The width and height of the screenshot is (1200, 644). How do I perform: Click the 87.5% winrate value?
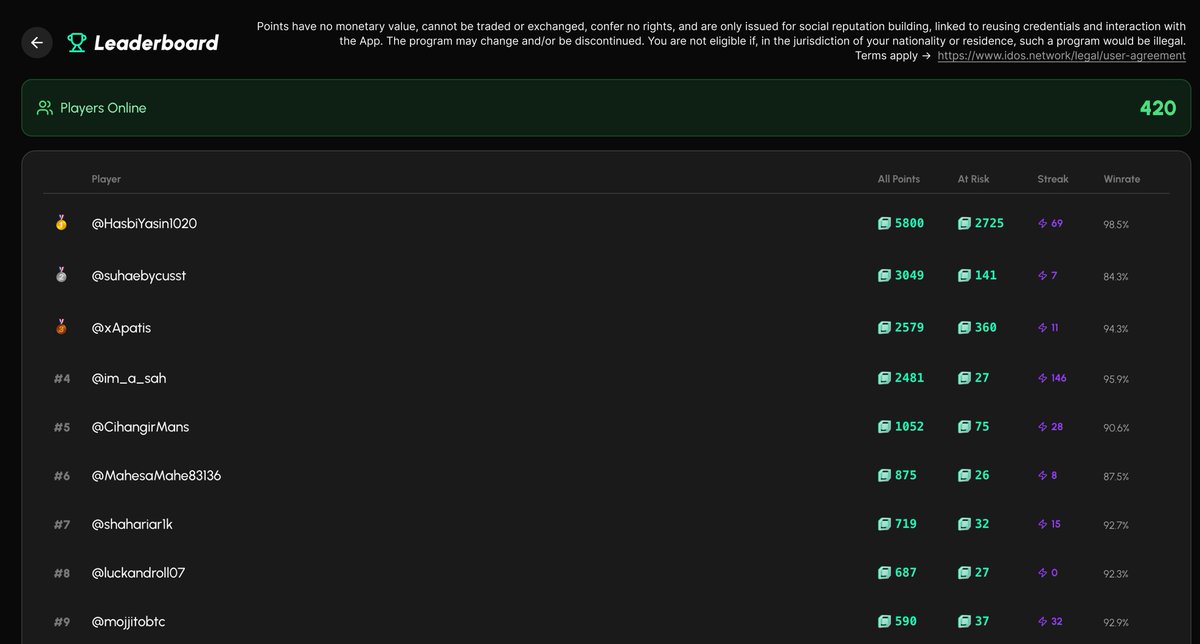[x=1116, y=476]
